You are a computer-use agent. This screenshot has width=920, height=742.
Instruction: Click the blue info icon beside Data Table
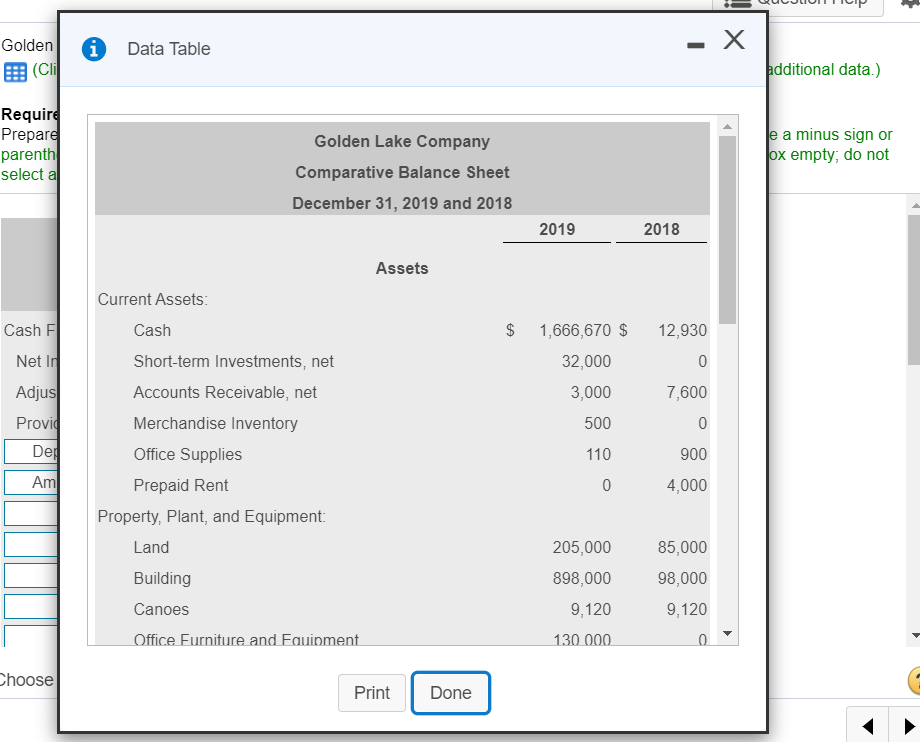94,49
